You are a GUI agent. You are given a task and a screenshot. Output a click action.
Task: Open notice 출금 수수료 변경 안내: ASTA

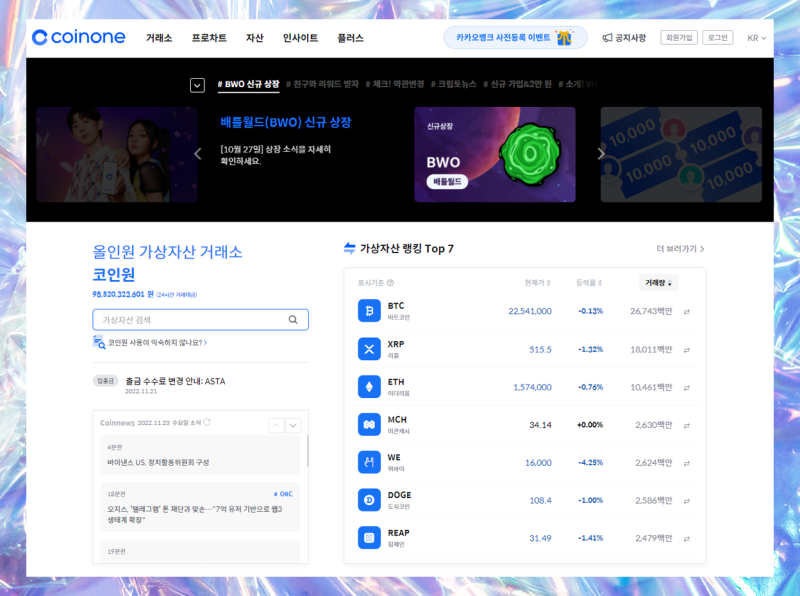175,381
